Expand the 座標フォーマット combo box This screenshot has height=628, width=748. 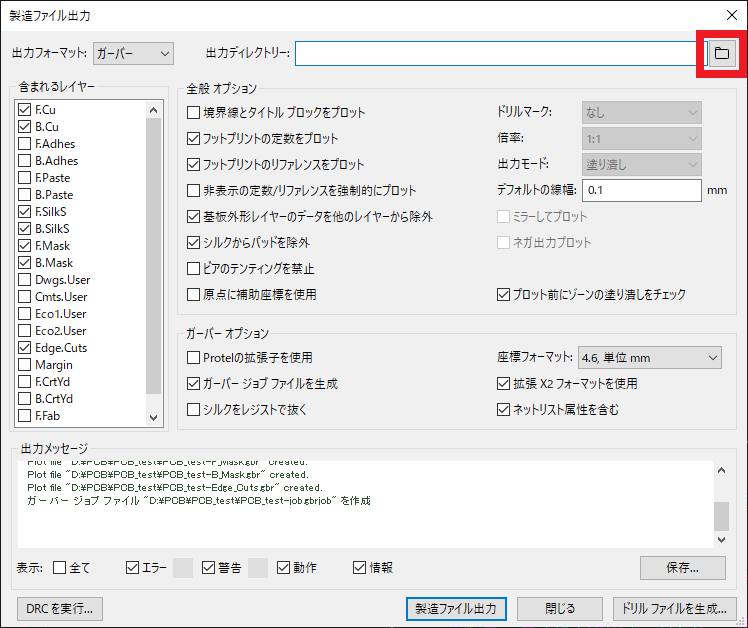click(649, 357)
